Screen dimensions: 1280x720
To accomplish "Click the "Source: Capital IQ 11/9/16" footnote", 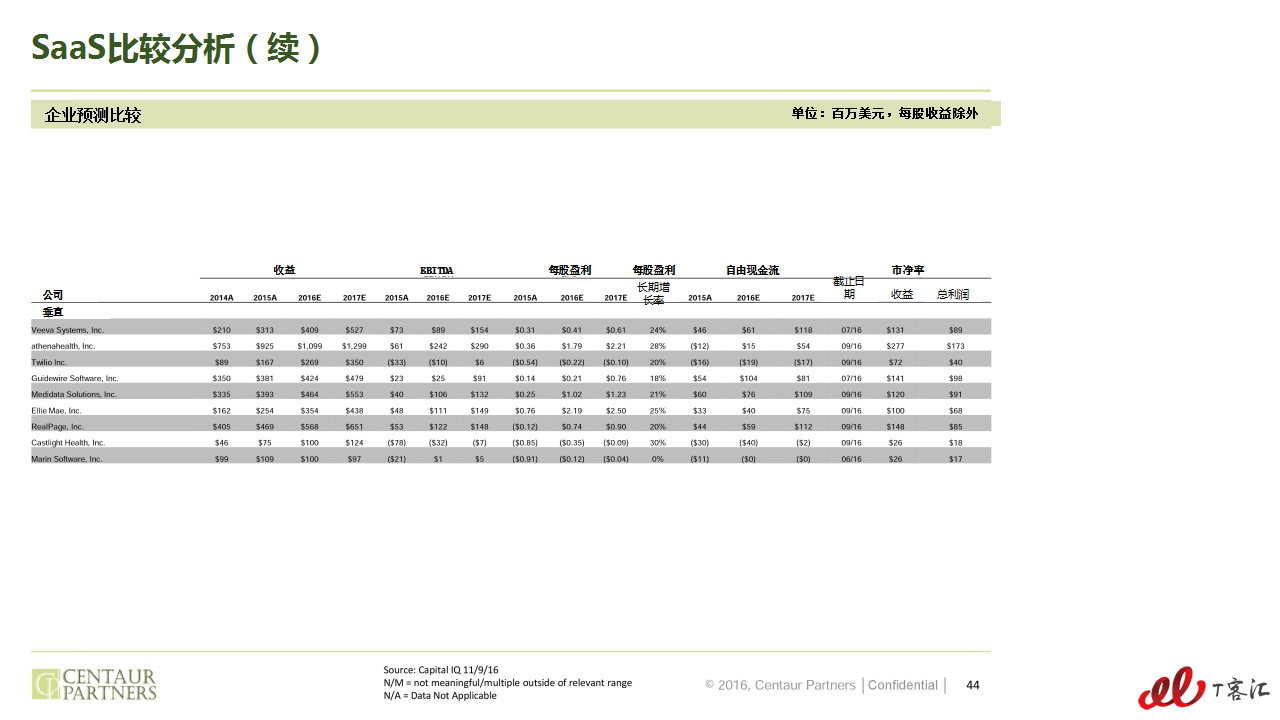I will [441, 670].
